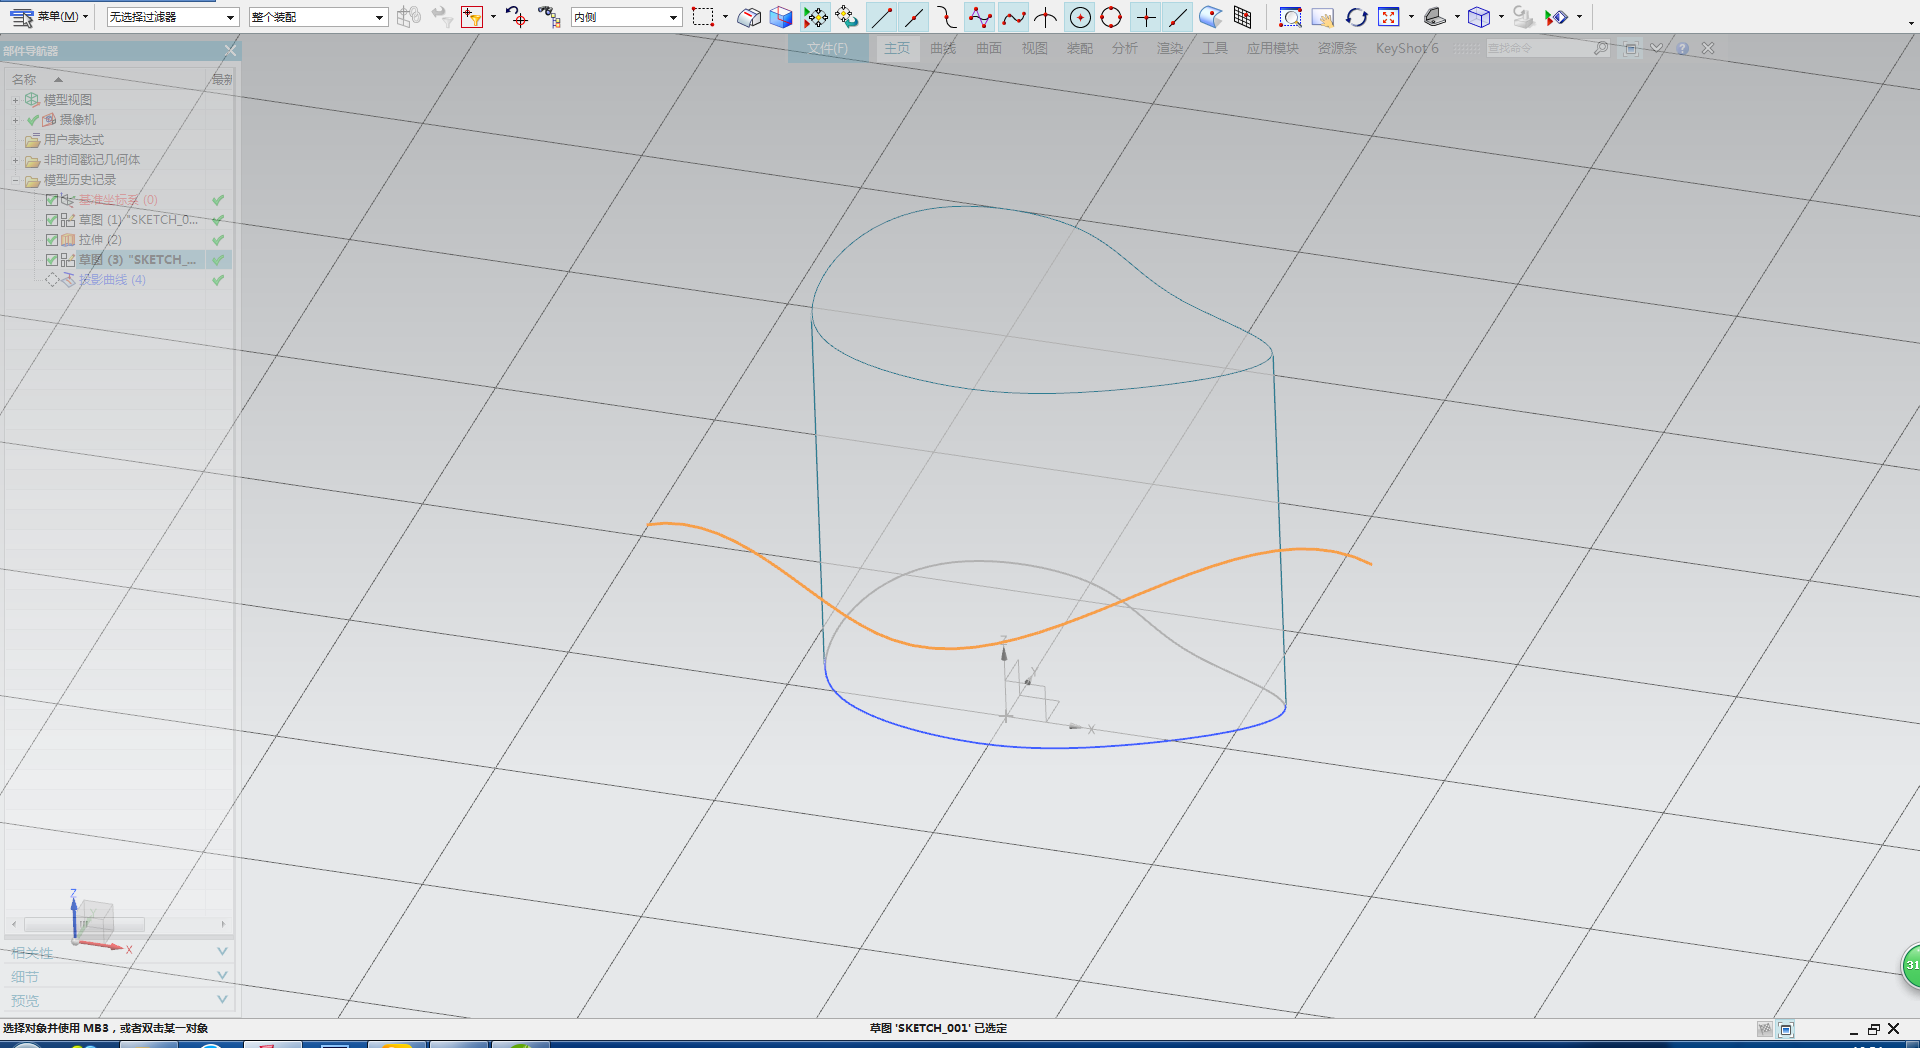Viewport: 1920px width, 1048px height.
Task: Open the 内侧 selection mode dropdown
Action: tap(626, 17)
